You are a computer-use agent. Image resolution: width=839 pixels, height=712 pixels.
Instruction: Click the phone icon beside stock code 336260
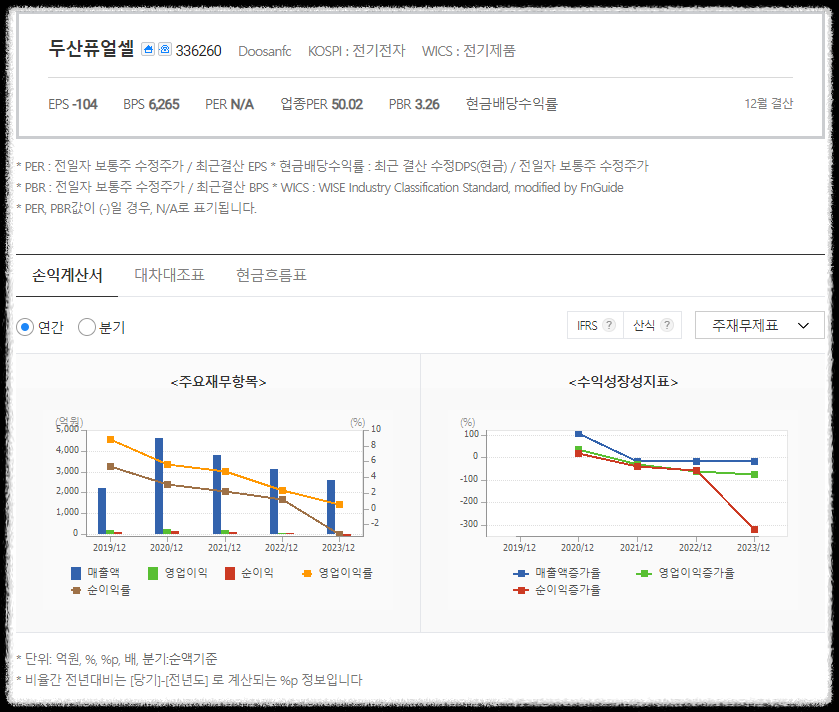[x=165, y=49]
